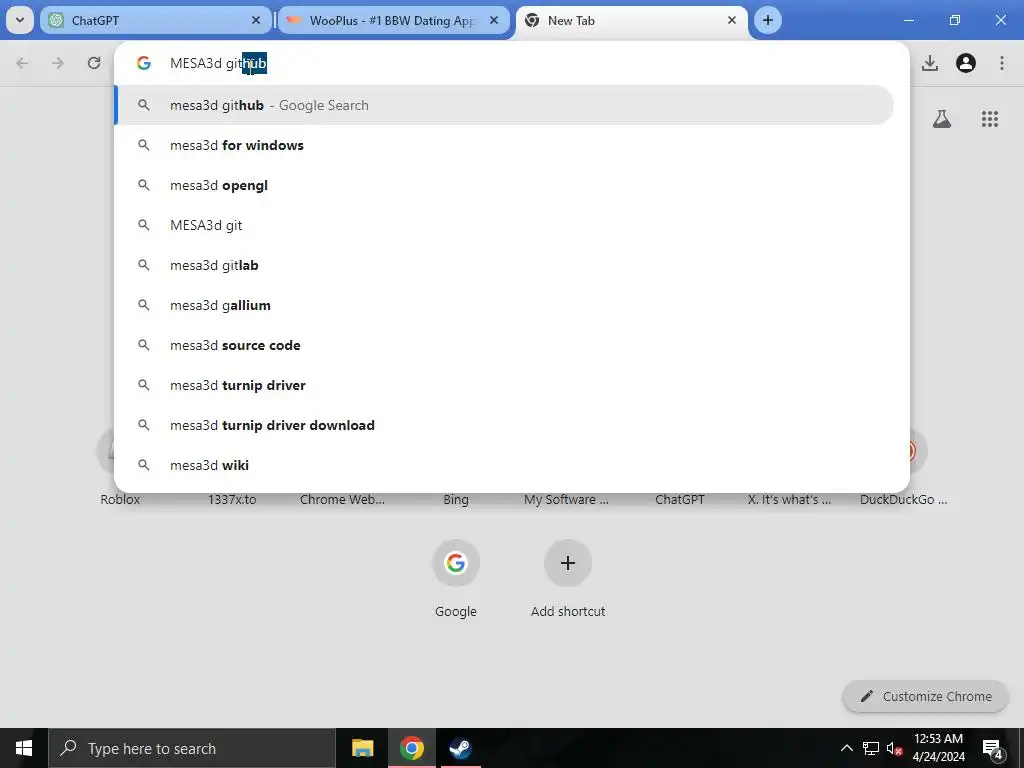Open the Search Labs flask icon
Viewport: 1024px width, 768px height.
pyautogui.click(x=942, y=119)
